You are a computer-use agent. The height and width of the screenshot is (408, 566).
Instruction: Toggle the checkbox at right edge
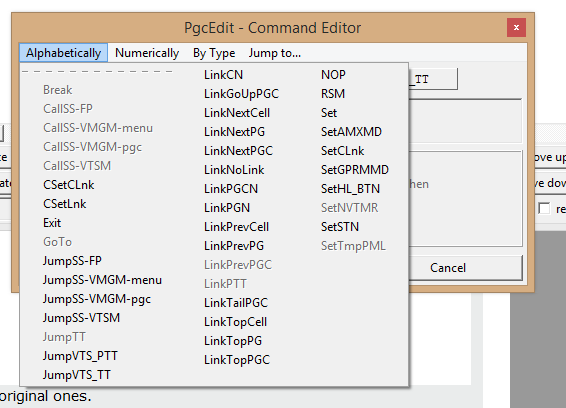click(544, 208)
